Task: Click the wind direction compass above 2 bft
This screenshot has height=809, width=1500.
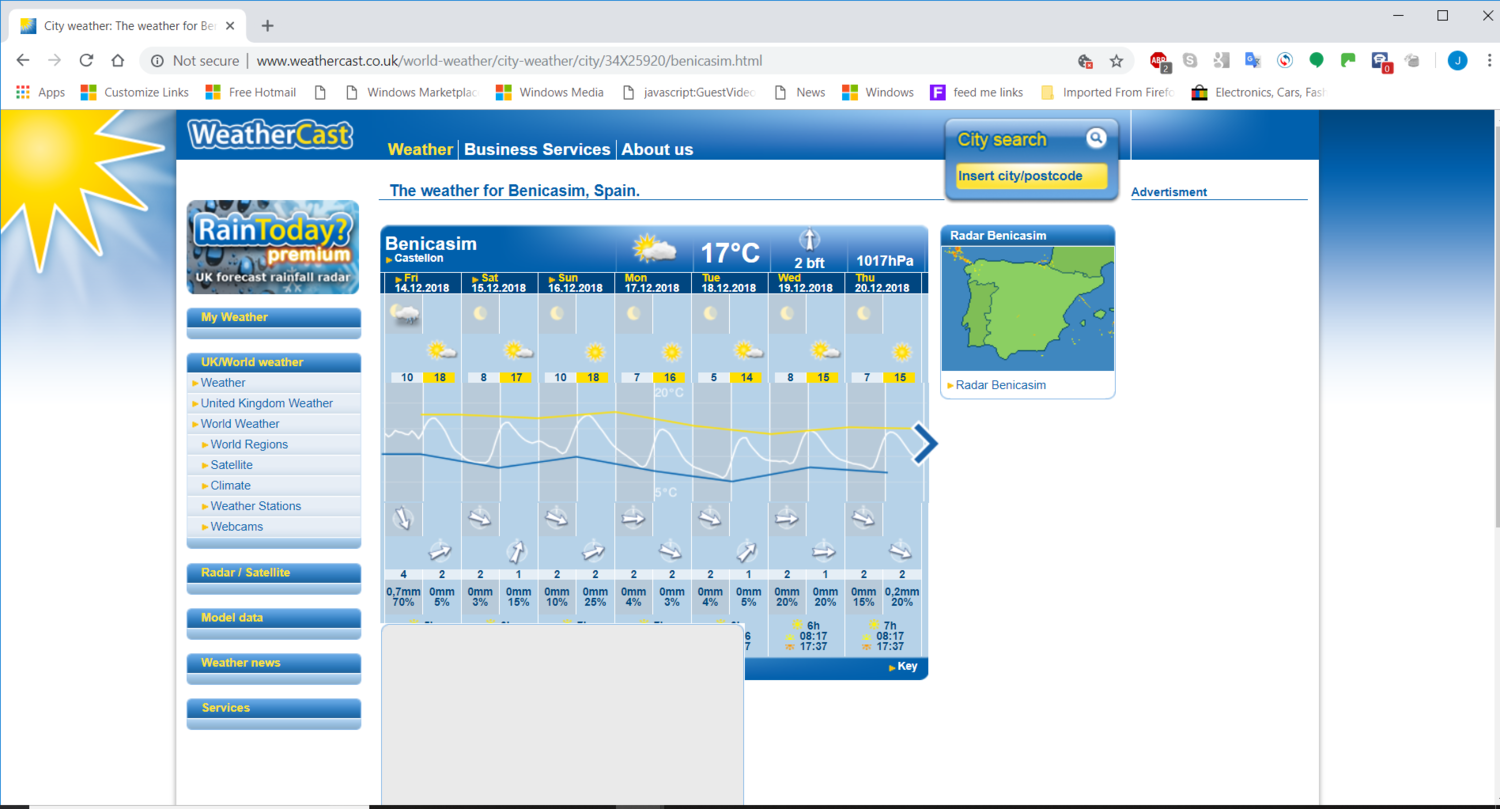Action: tap(808, 240)
